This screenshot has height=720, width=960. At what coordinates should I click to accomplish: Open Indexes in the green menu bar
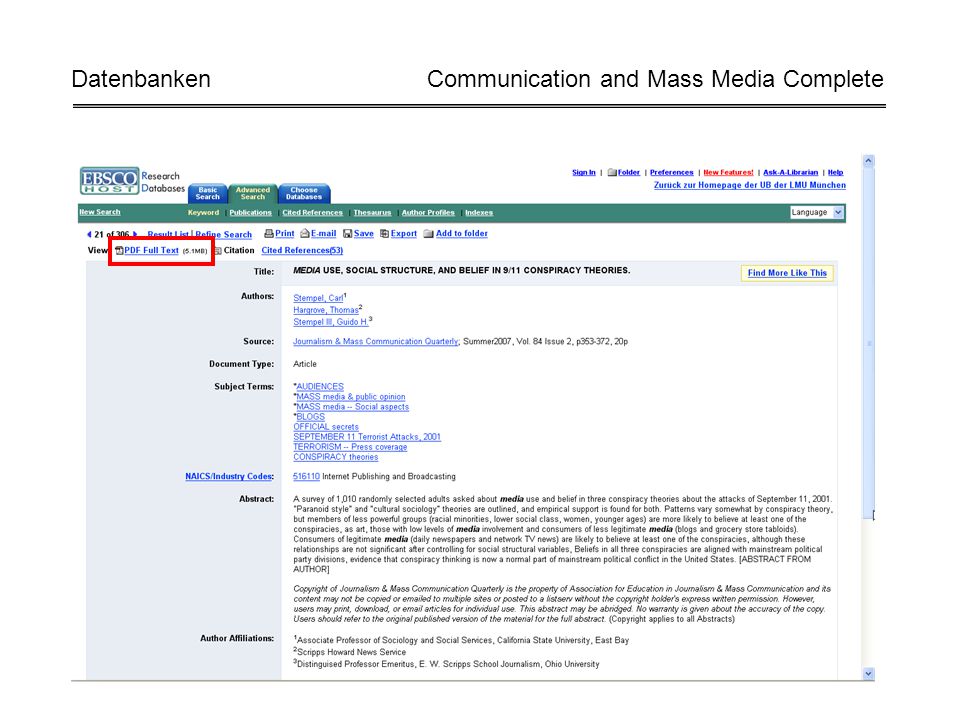(479, 212)
